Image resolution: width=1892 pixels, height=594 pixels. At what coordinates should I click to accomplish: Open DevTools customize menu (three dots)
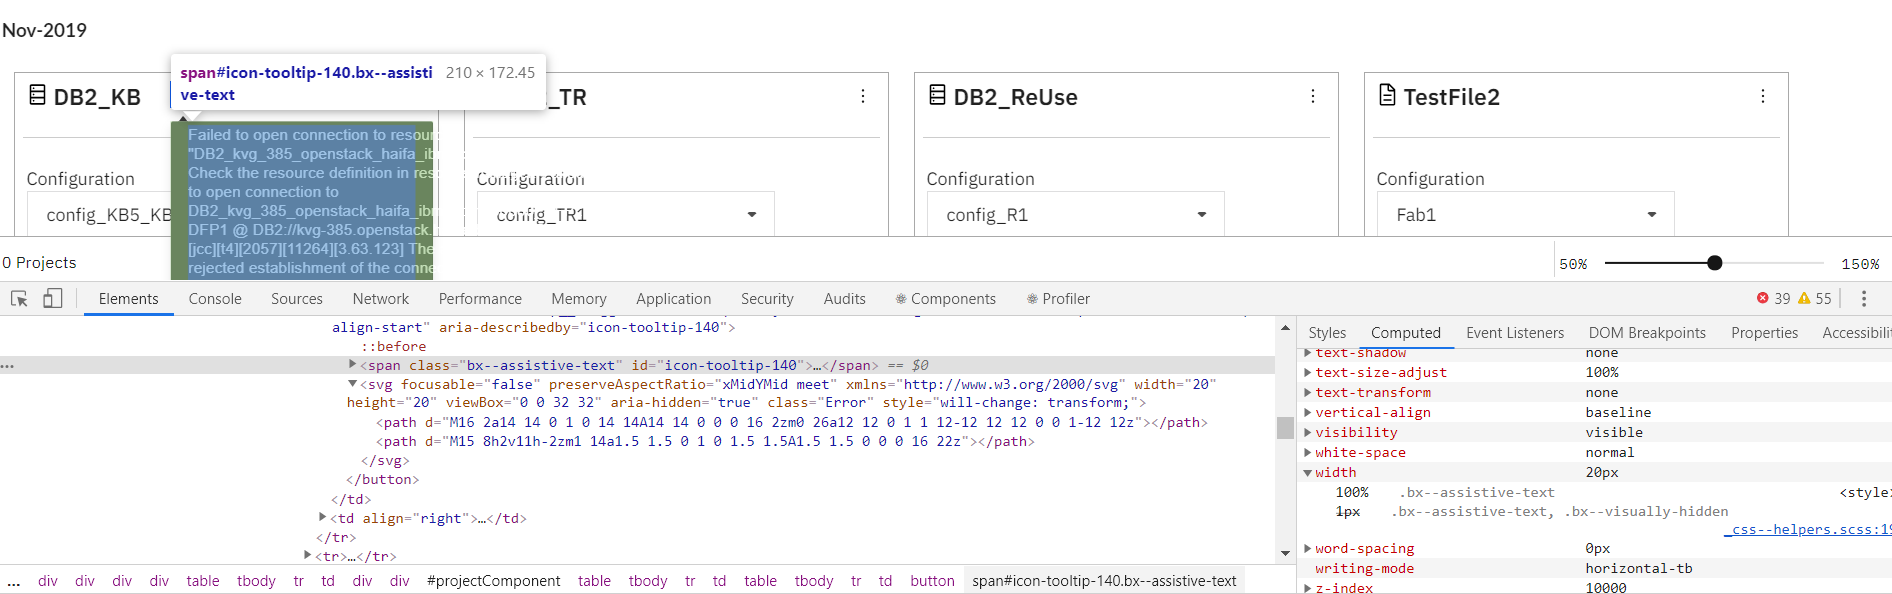pyautogui.click(x=1863, y=298)
